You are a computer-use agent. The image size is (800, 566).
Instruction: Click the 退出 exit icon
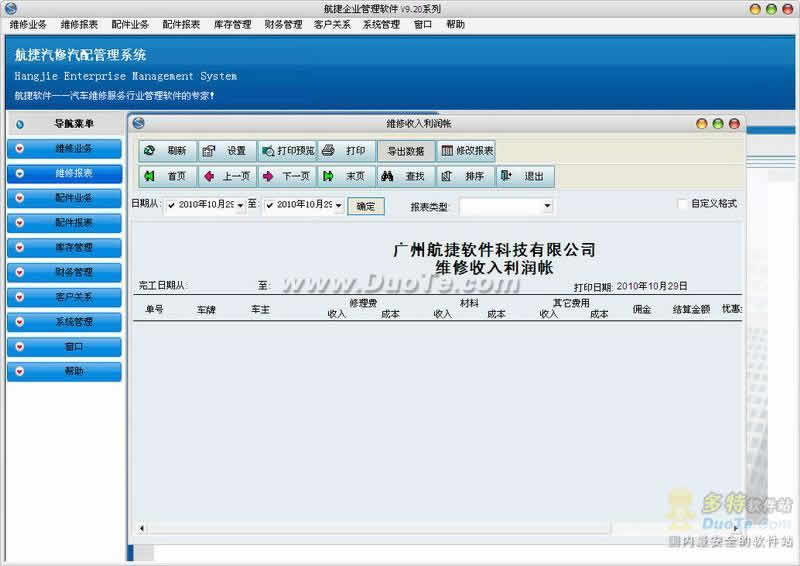click(x=506, y=176)
